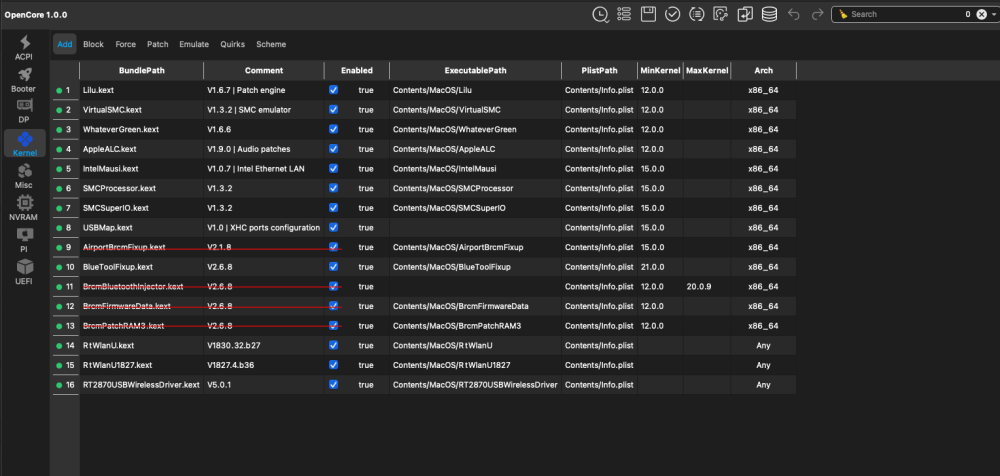Switch to the Add tab
1000x476 pixels.
coord(65,44)
